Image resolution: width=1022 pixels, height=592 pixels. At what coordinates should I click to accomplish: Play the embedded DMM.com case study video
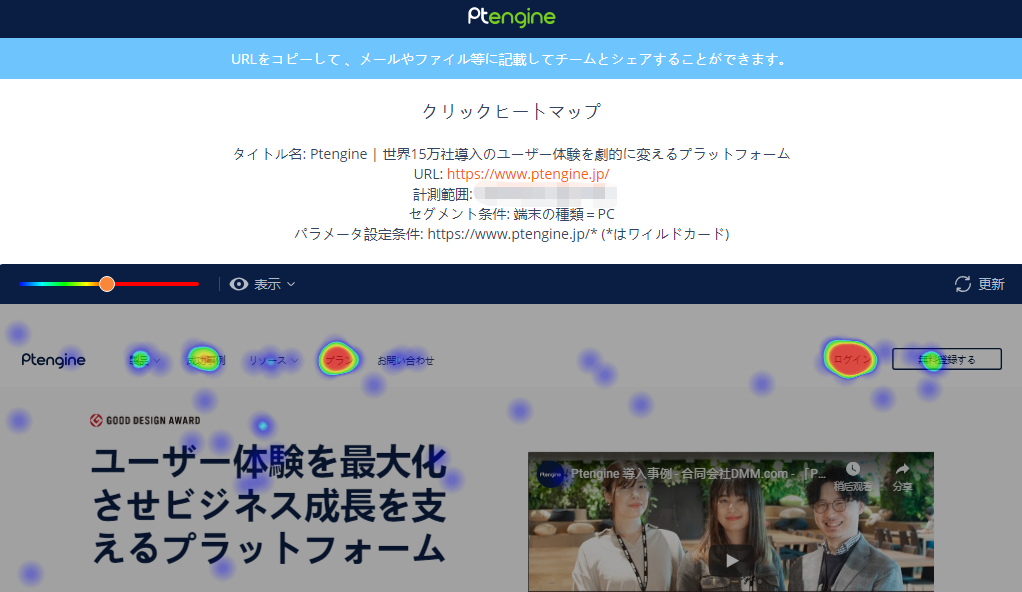click(x=731, y=560)
